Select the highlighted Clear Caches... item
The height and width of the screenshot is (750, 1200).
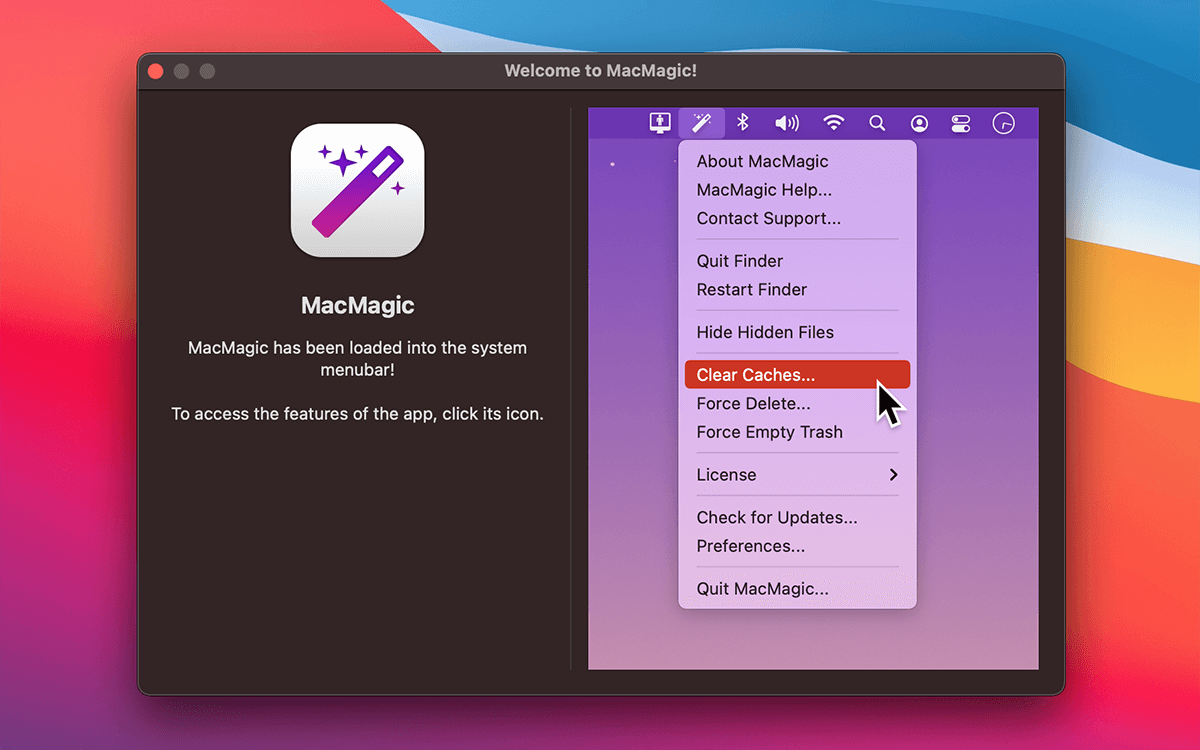797,375
